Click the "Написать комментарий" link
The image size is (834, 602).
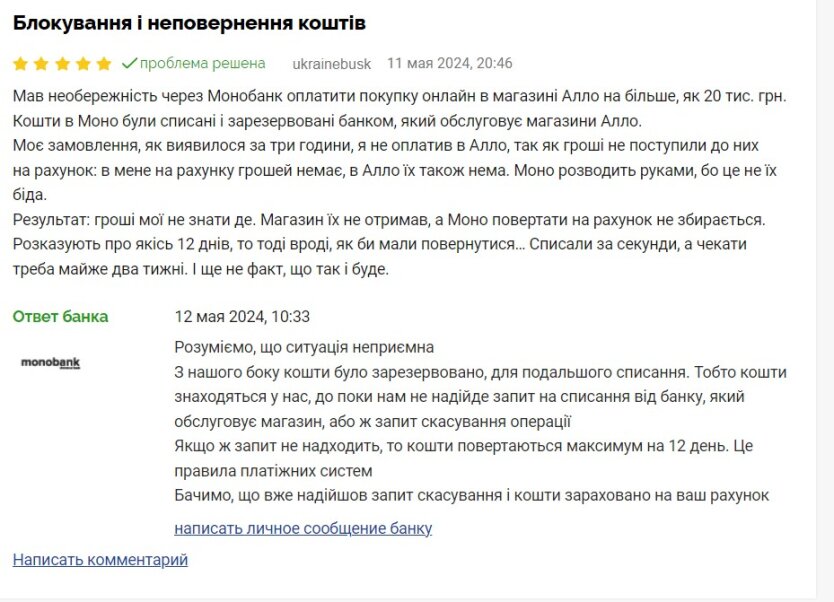[x=100, y=560]
